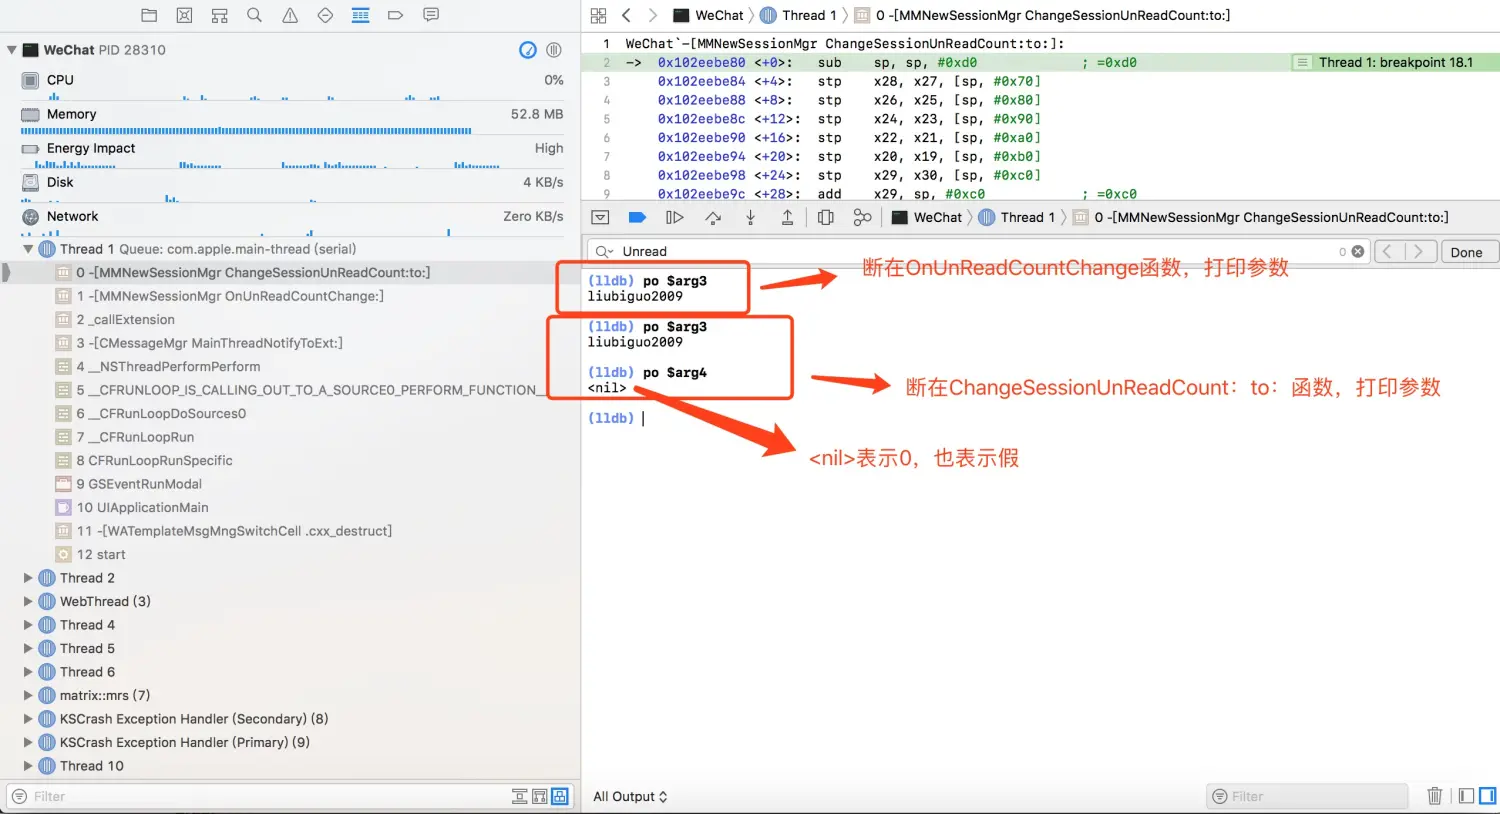Viewport: 1500px width, 814px height.
Task: Collapse the WeChat PID 28310 process
Action: click(x=12, y=50)
